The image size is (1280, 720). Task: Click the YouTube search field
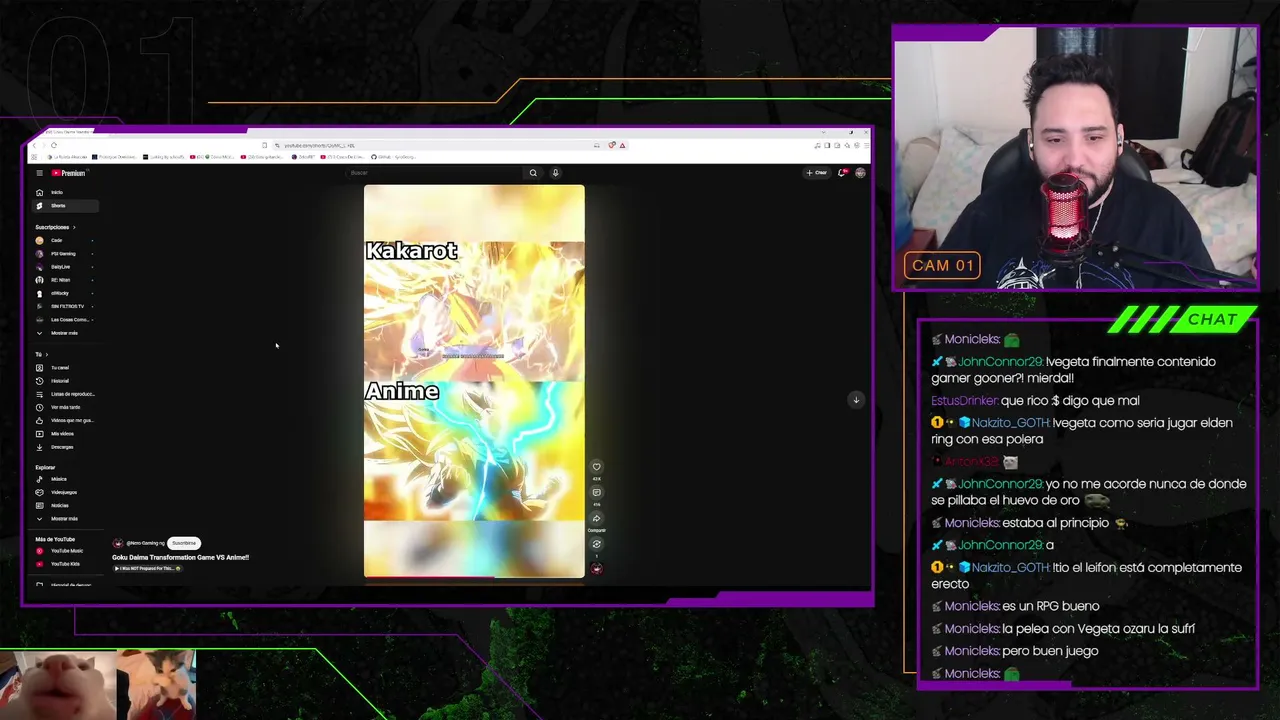tap(434, 173)
